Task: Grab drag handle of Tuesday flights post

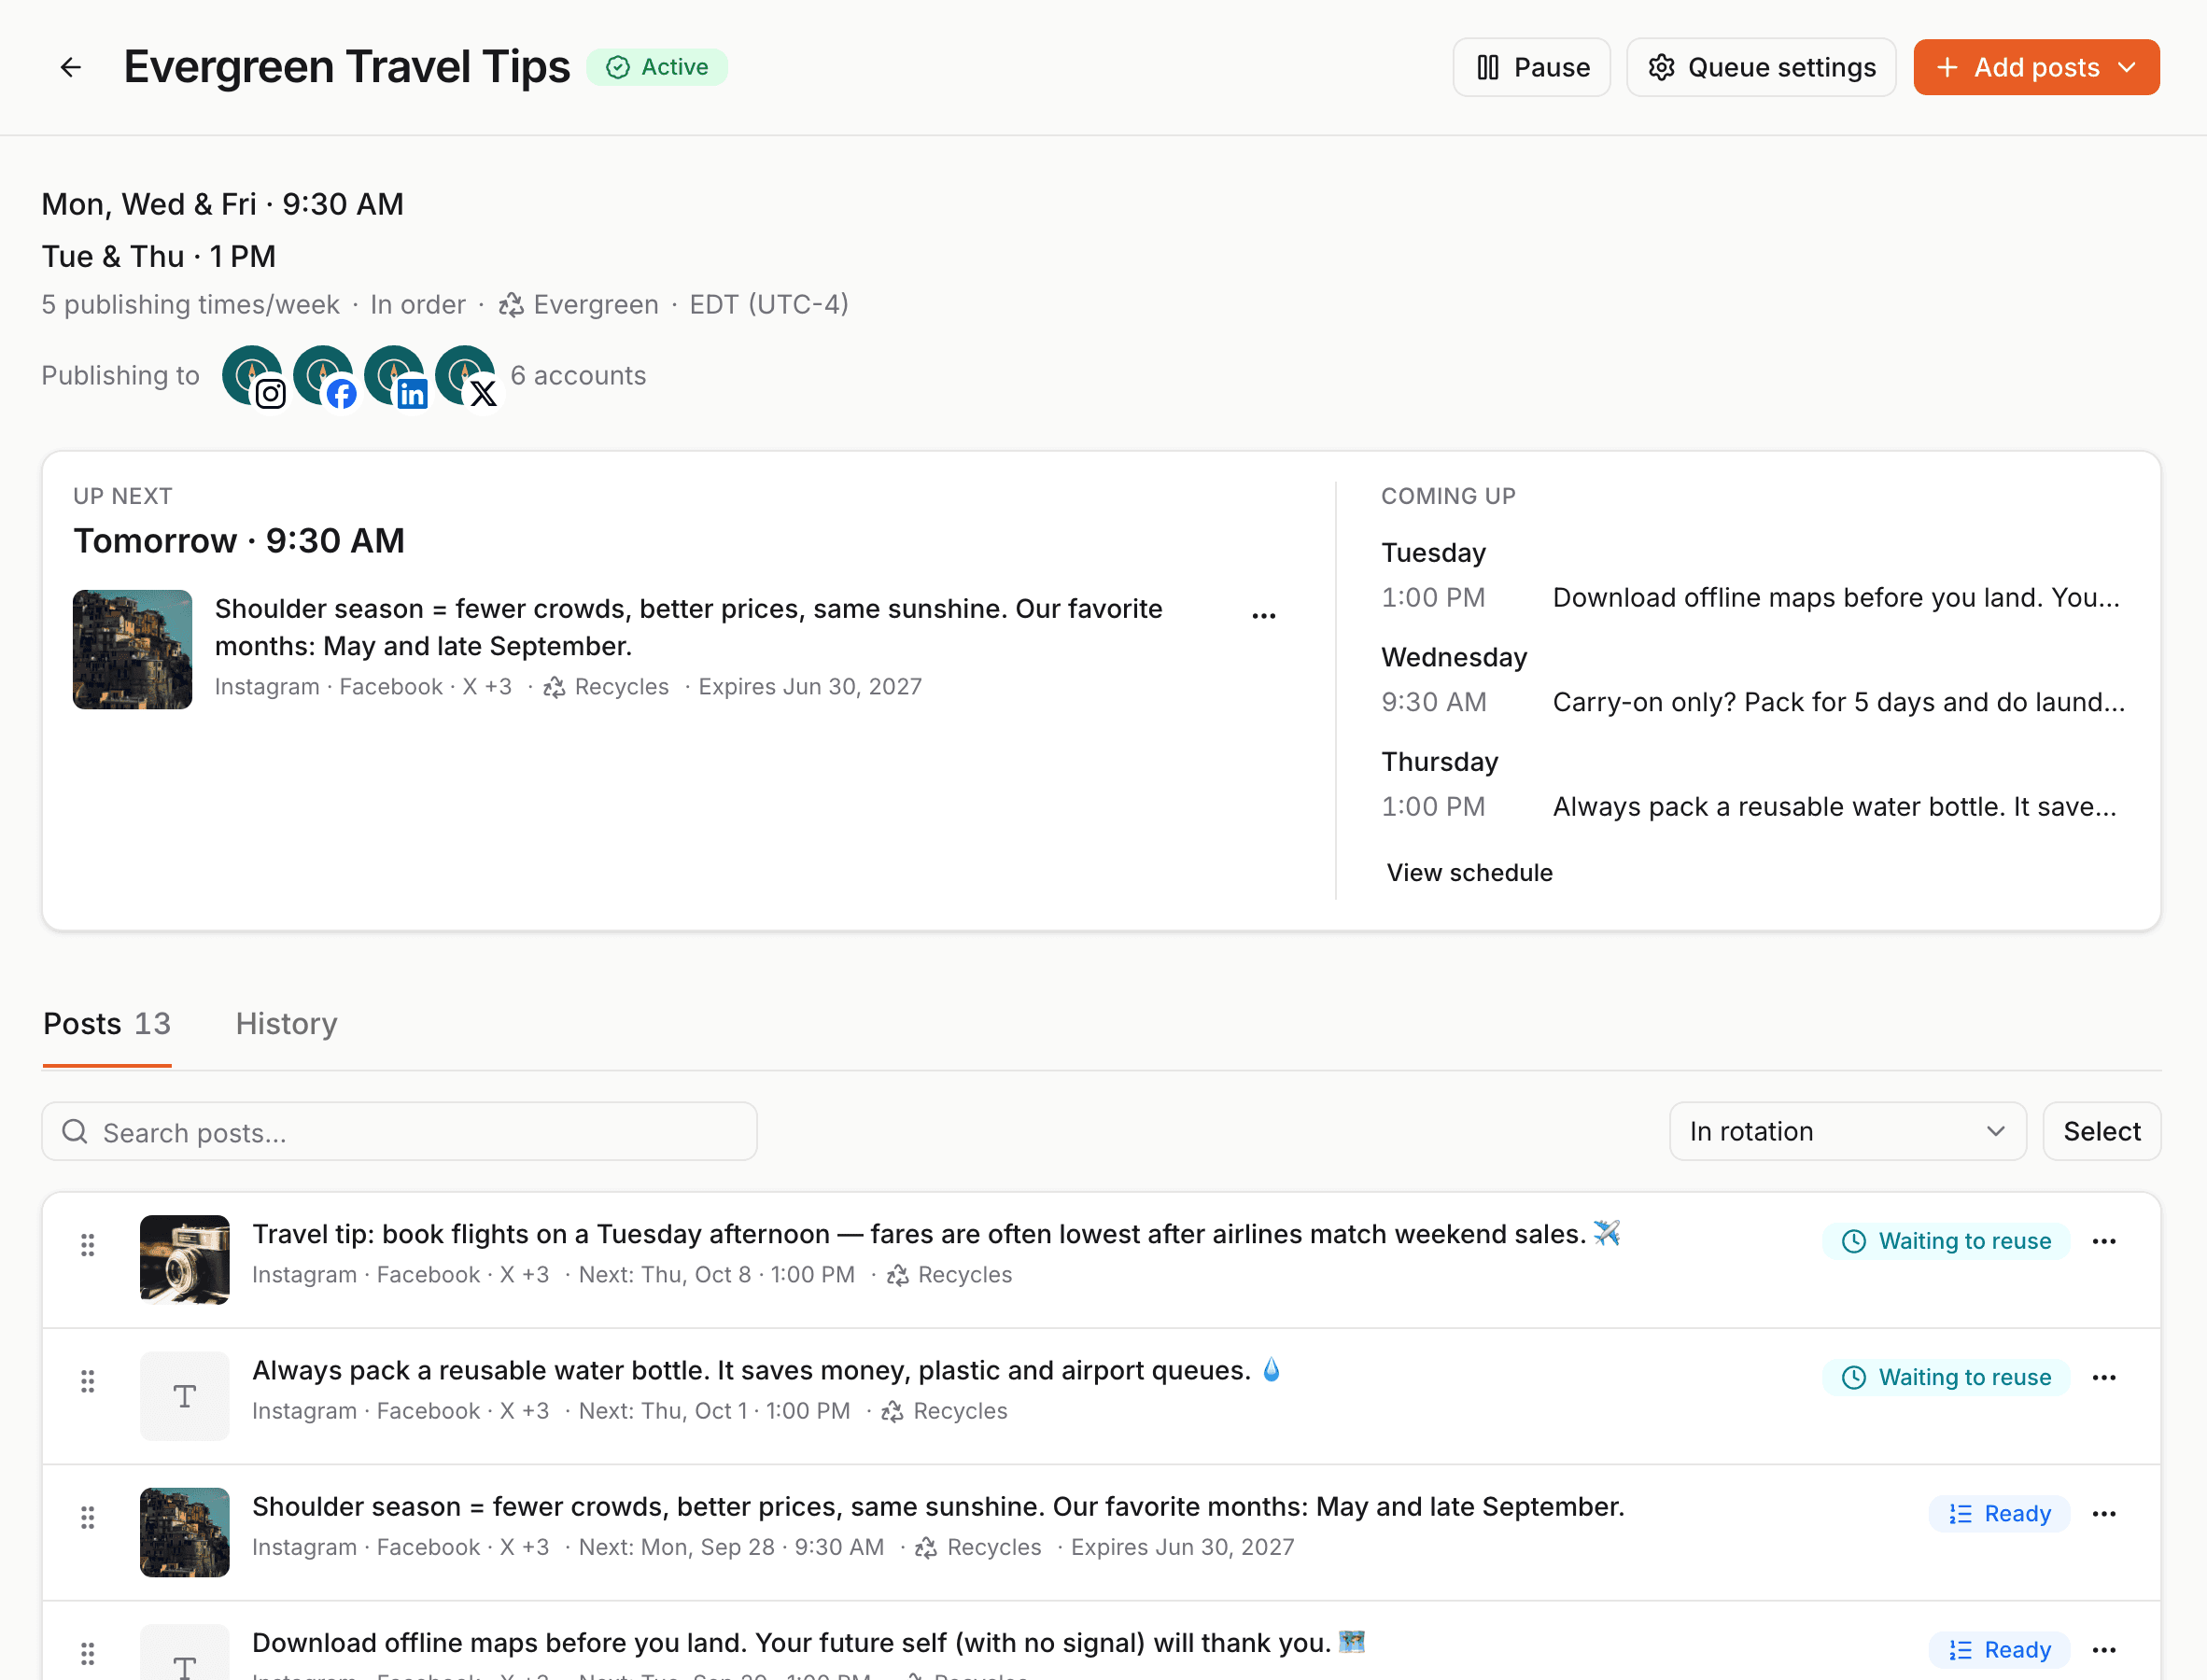Action: (x=88, y=1245)
